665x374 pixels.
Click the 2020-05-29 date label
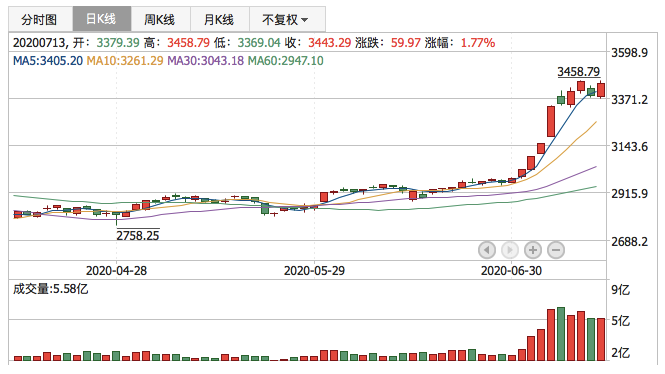(x=314, y=271)
